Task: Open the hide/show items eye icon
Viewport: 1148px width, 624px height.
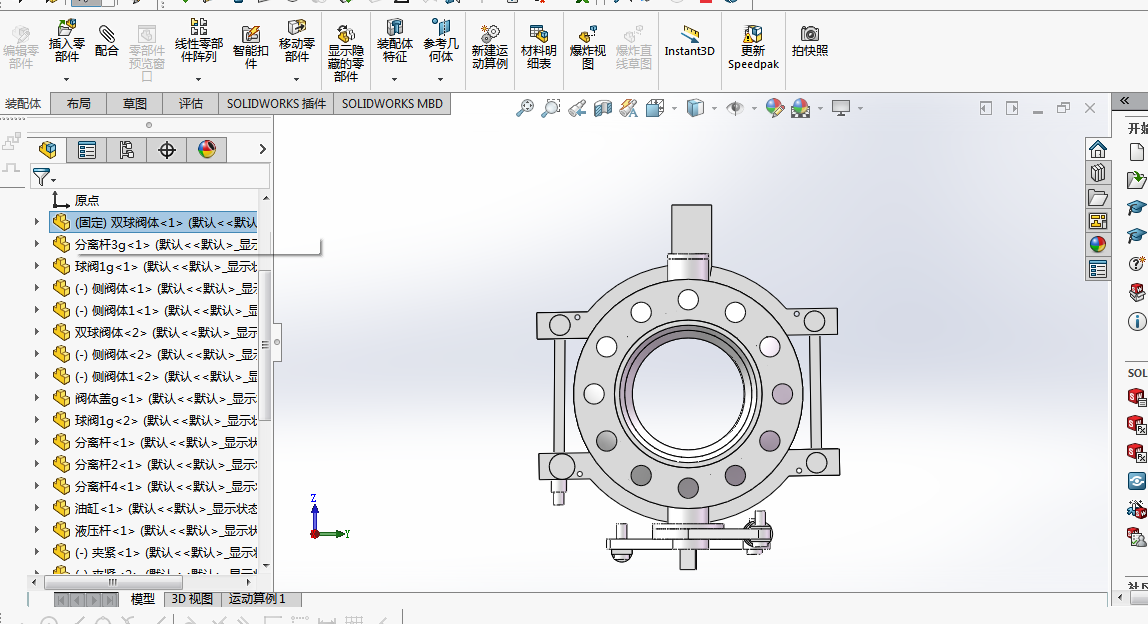Action: click(735, 108)
